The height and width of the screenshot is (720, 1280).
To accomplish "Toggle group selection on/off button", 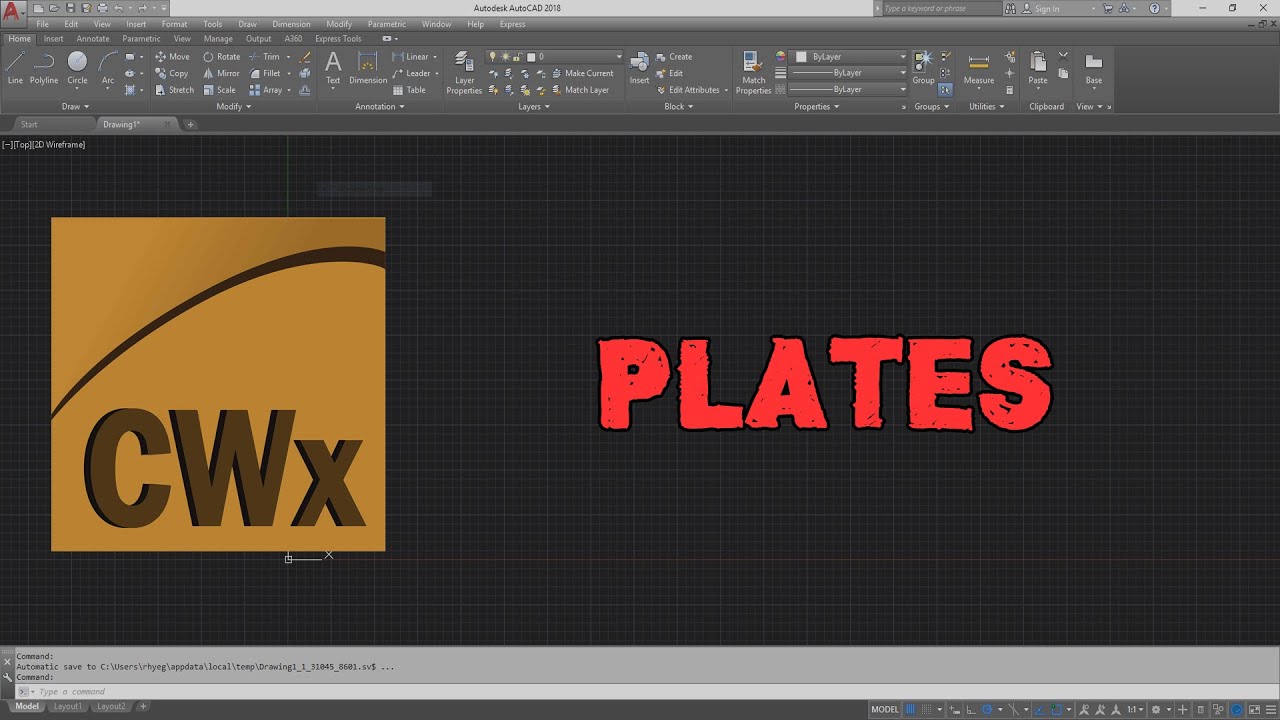I will pos(945,90).
